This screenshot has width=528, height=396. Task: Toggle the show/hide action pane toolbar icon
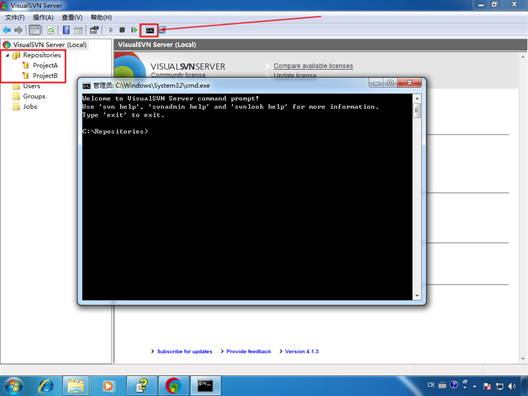pyautogui.click(x=78, y=30)
